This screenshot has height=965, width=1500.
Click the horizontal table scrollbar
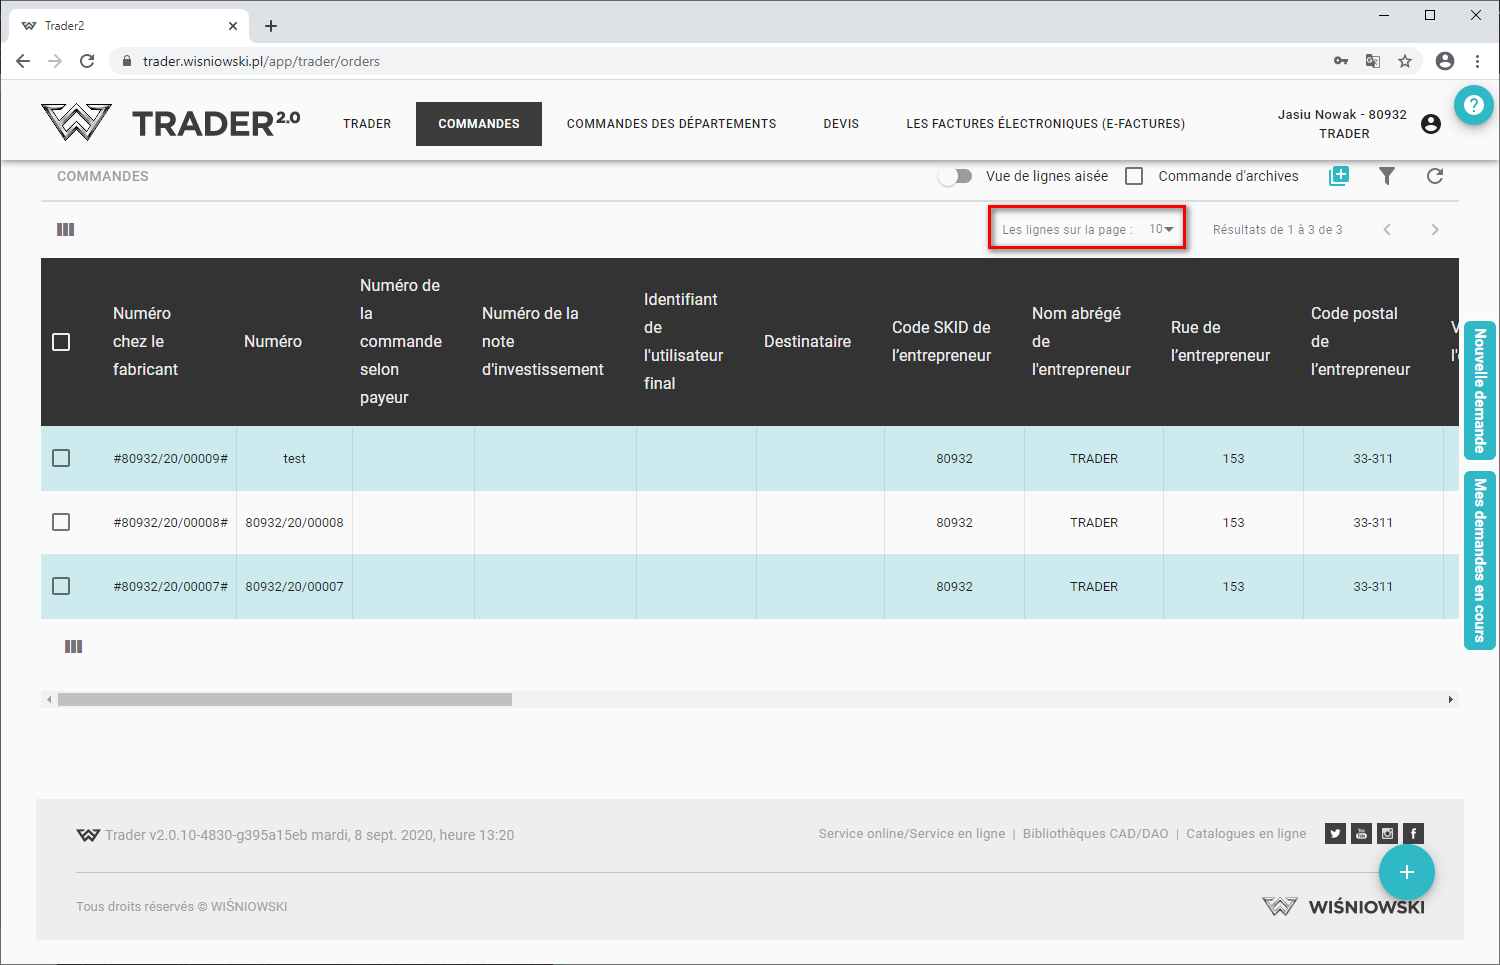(x=285, y=700)
